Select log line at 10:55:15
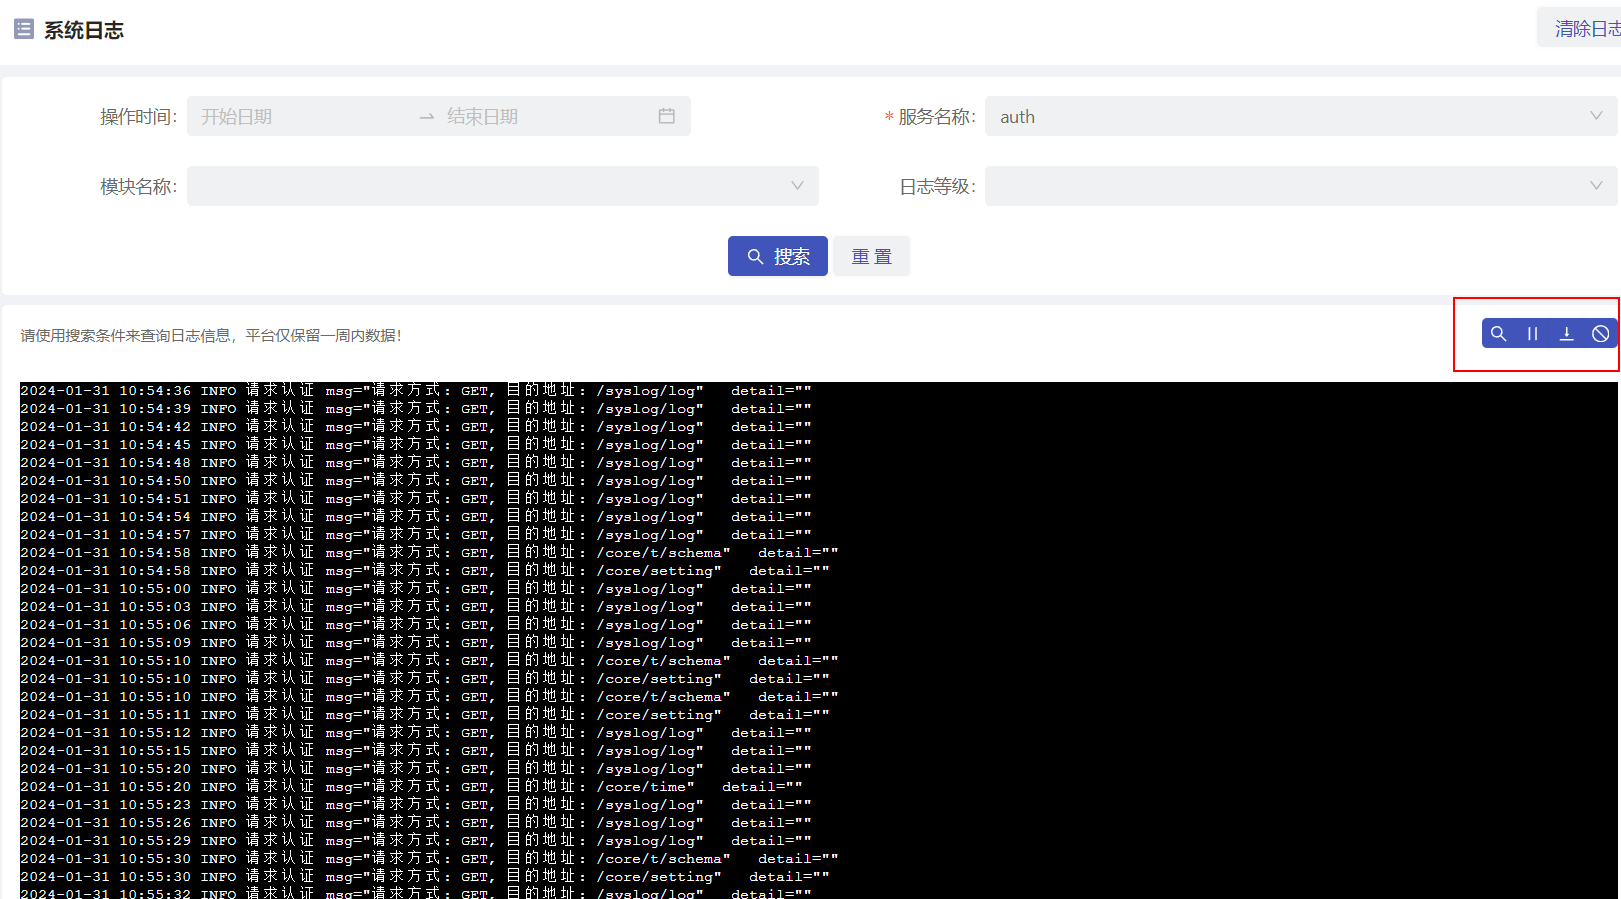Image resolution: width=1621 pixels, height=899 pixels. pos(416,751)
